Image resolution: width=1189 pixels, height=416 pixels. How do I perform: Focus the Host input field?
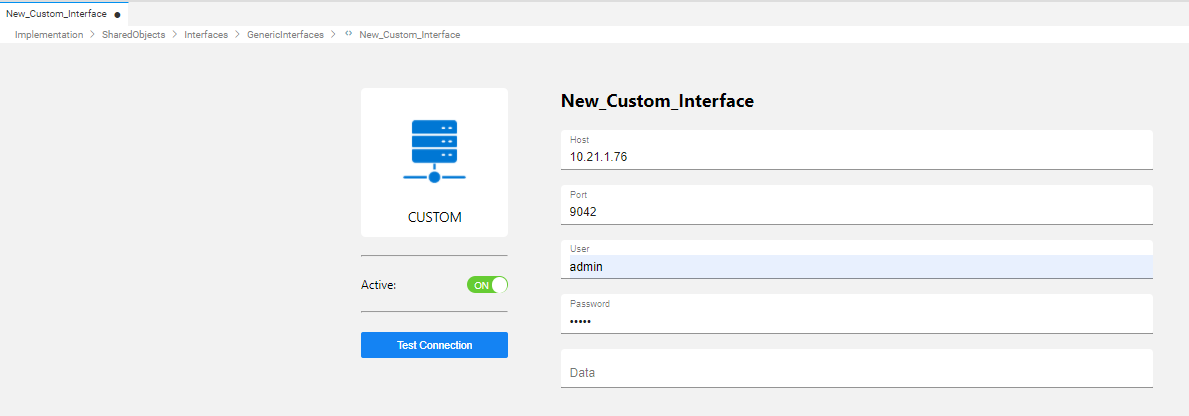coord(856,157)
